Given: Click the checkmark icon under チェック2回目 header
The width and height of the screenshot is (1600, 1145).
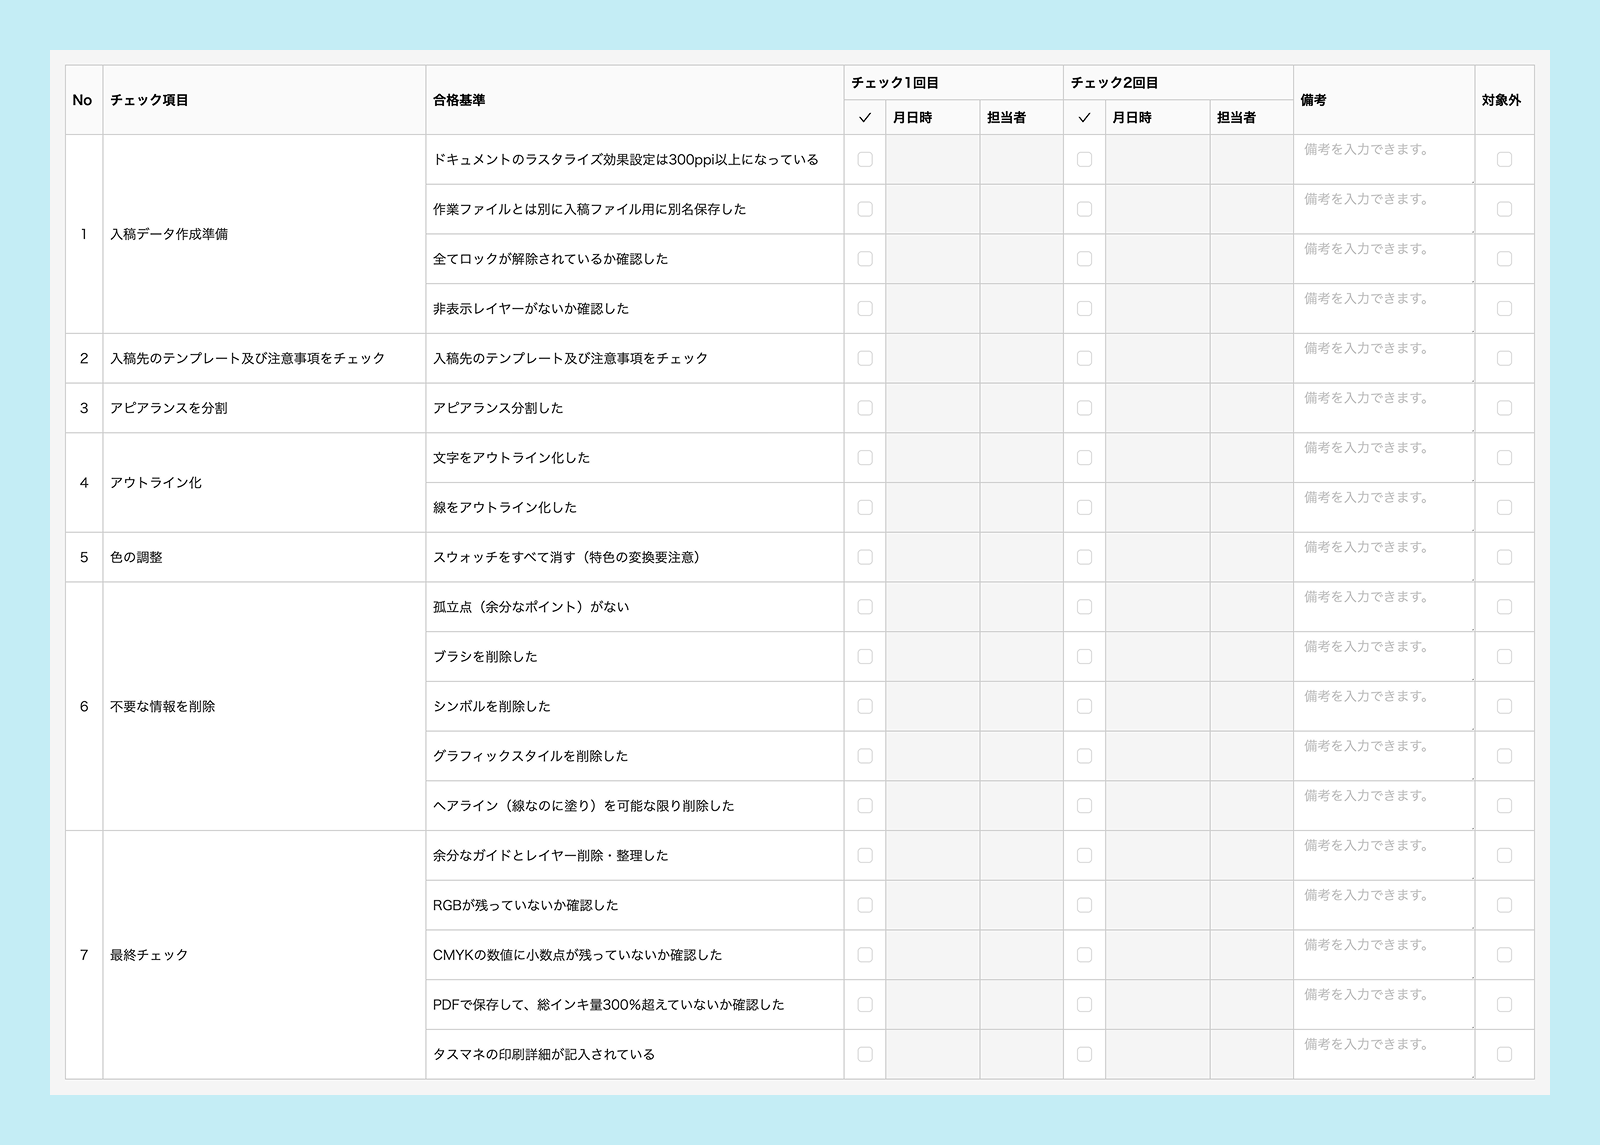Looking at the screenshot, I should [x=1084, y=118].
